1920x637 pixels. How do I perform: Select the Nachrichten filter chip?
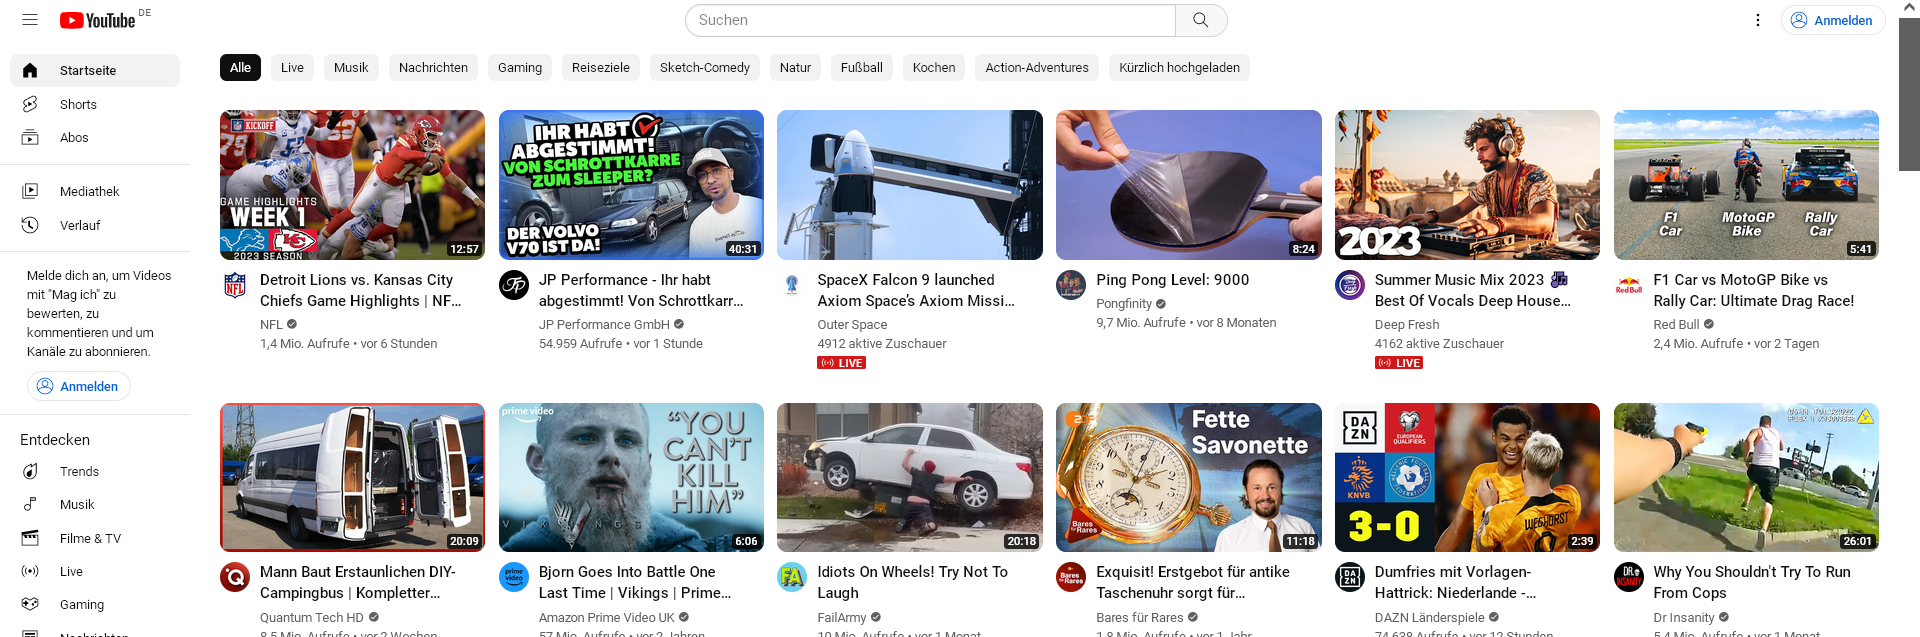[x=433, y=67]
